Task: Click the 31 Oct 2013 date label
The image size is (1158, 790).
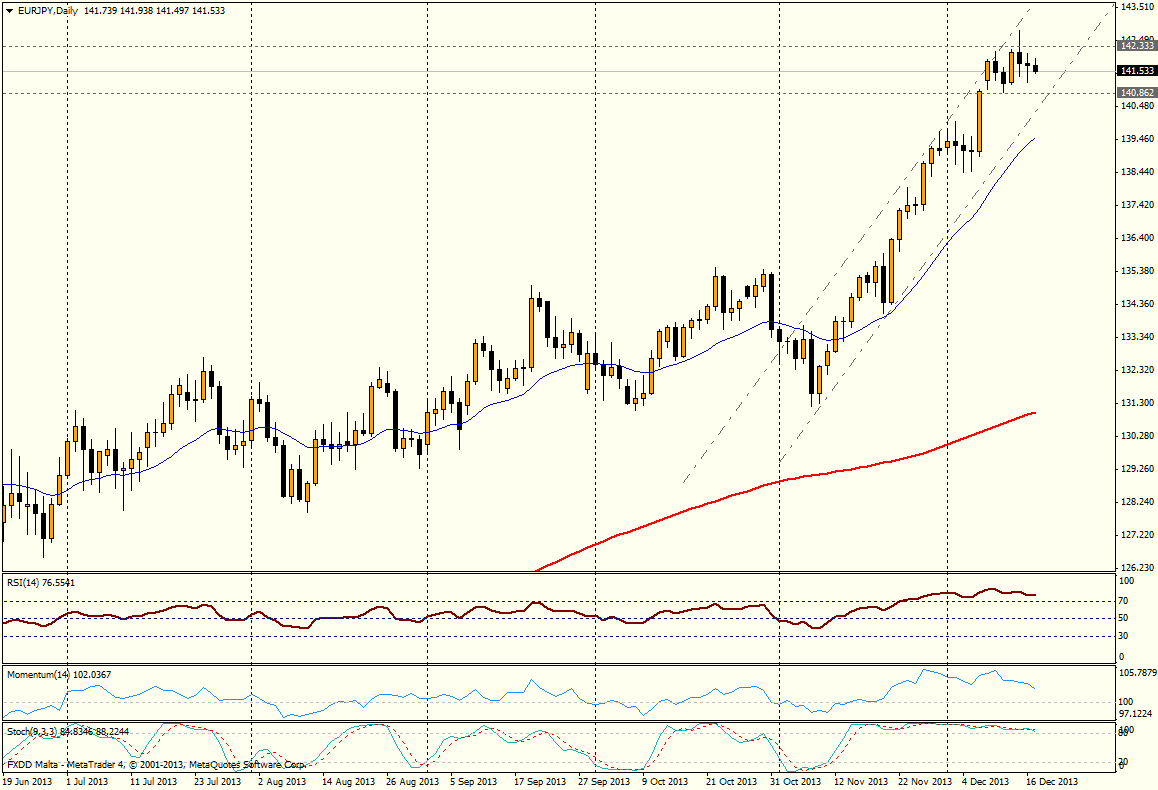Action: coord(796,781)
